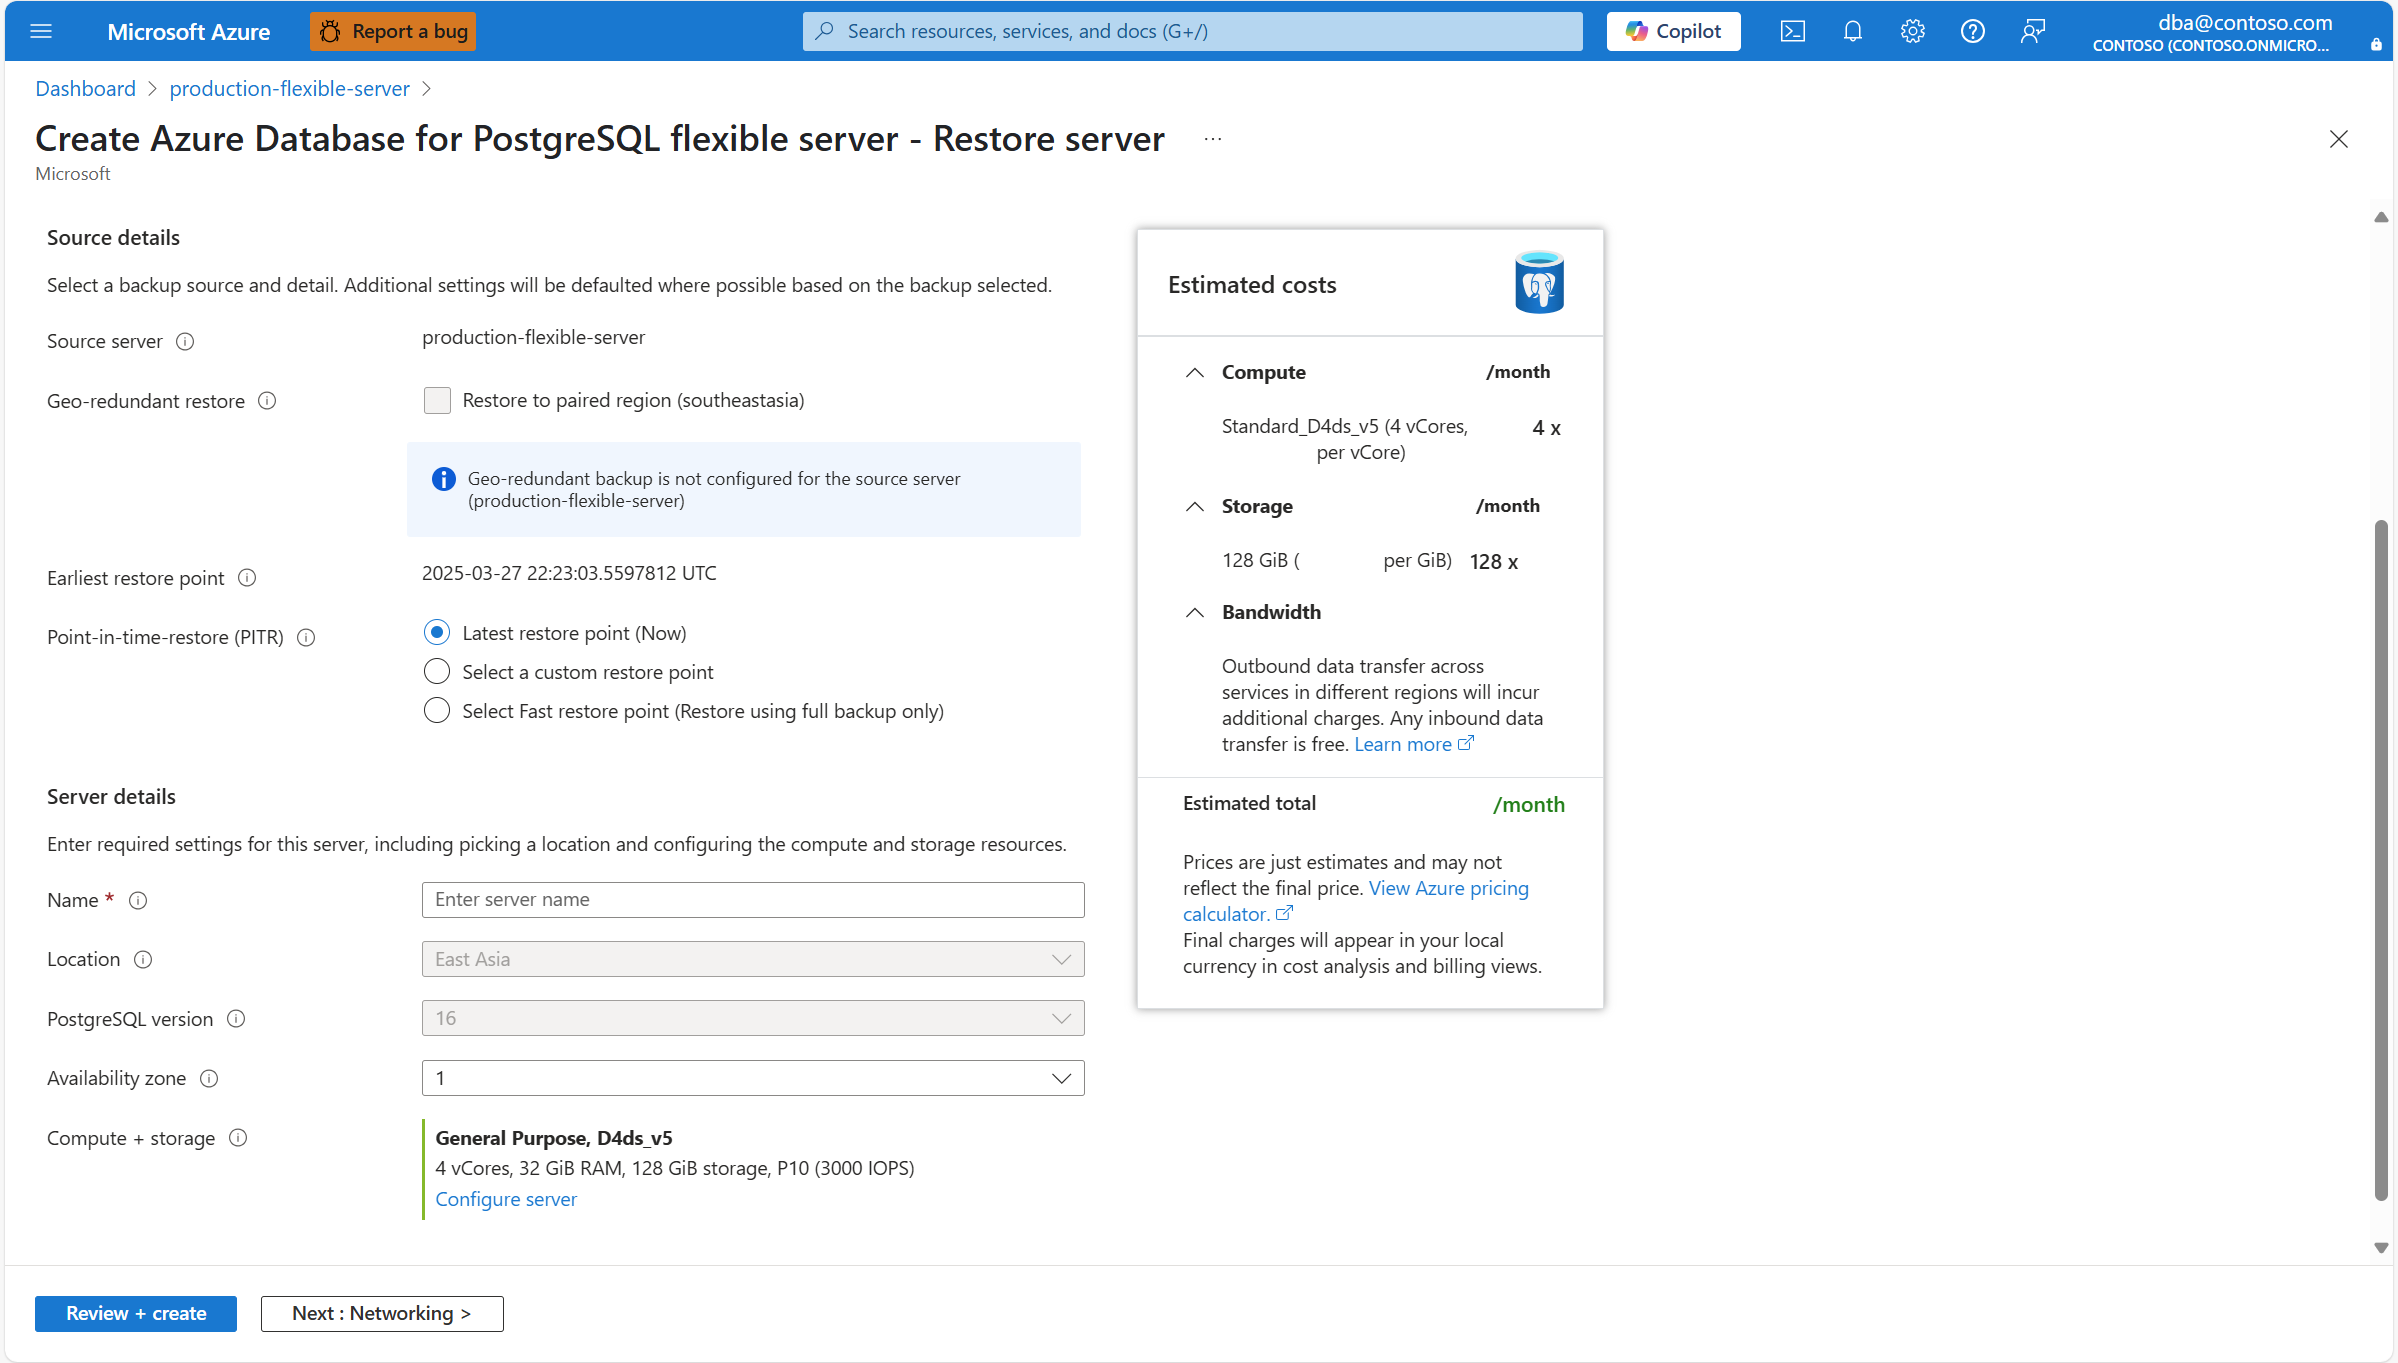This screenshot has height=1363, width=2398.
Task: Collapse the Bandwidth cost section
Action: point(1194,612)
